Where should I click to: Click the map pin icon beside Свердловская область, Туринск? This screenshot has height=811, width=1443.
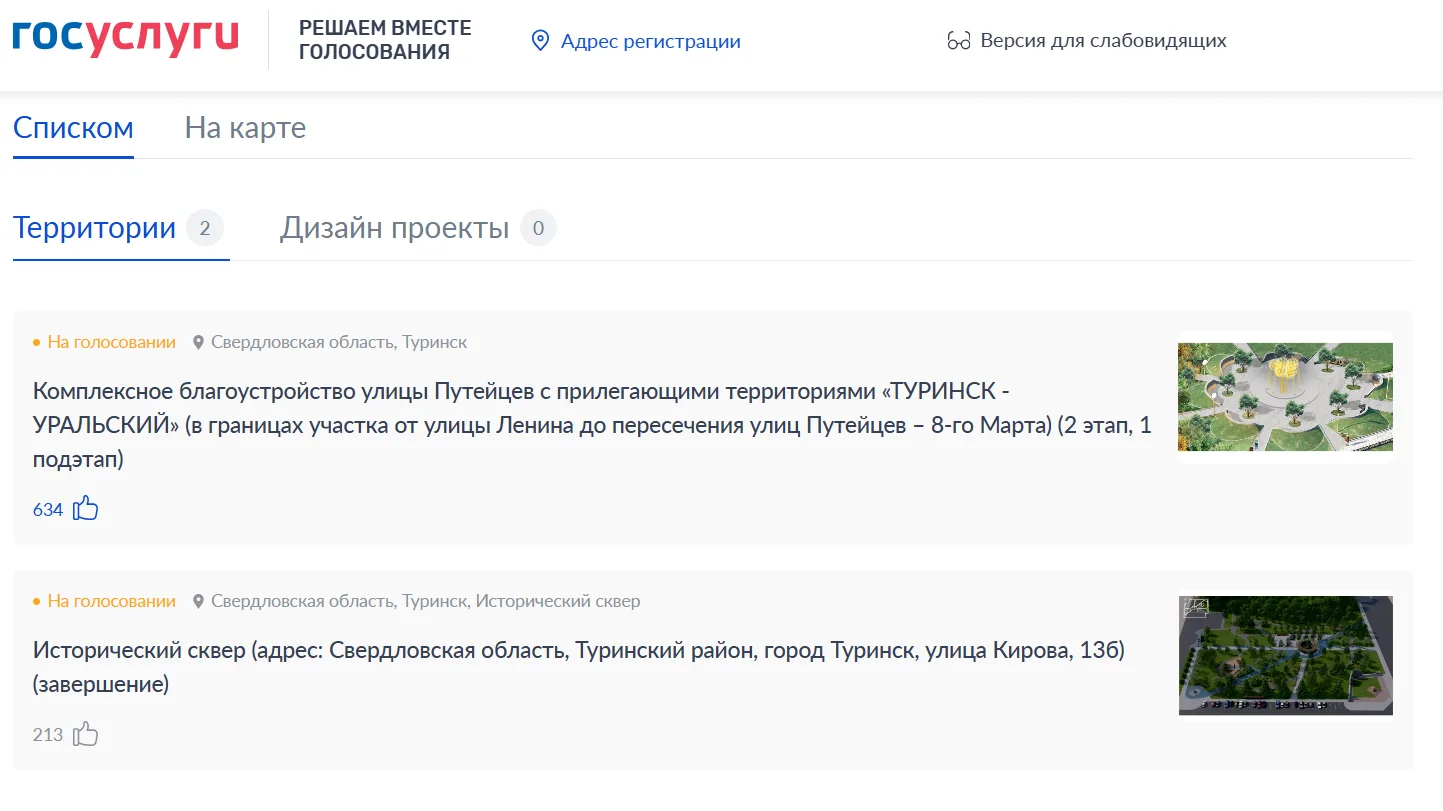(x=198, y=343)
